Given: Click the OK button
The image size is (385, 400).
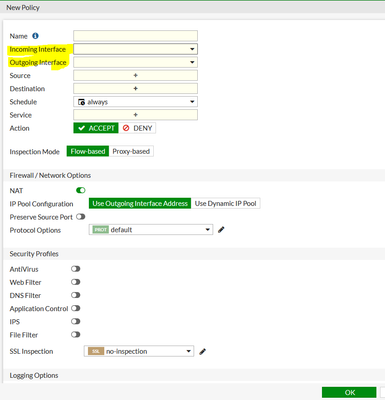Looking at the screenshot, I should 349,392.
